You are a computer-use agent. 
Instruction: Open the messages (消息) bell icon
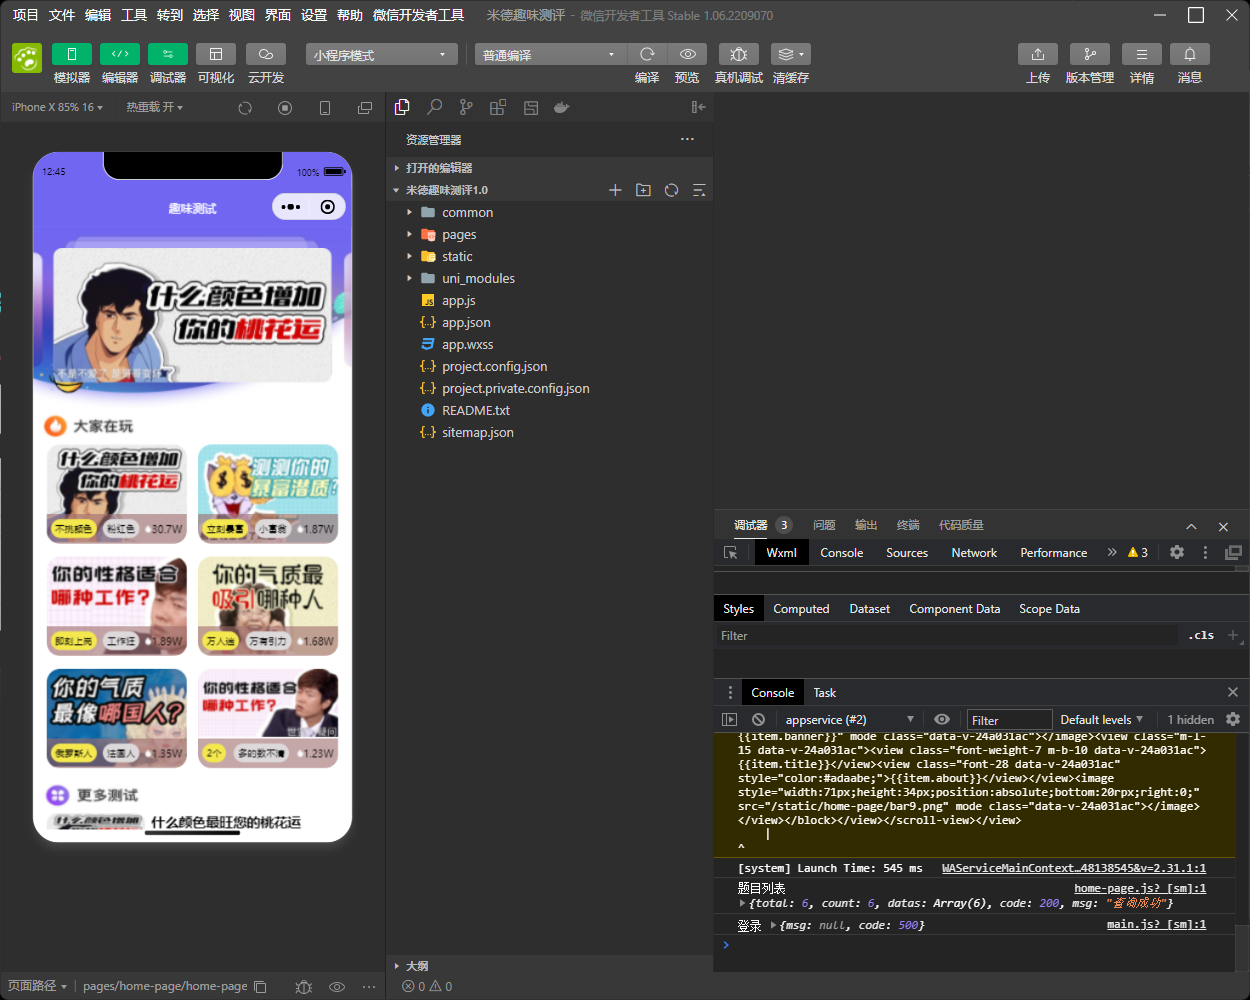1190,54
